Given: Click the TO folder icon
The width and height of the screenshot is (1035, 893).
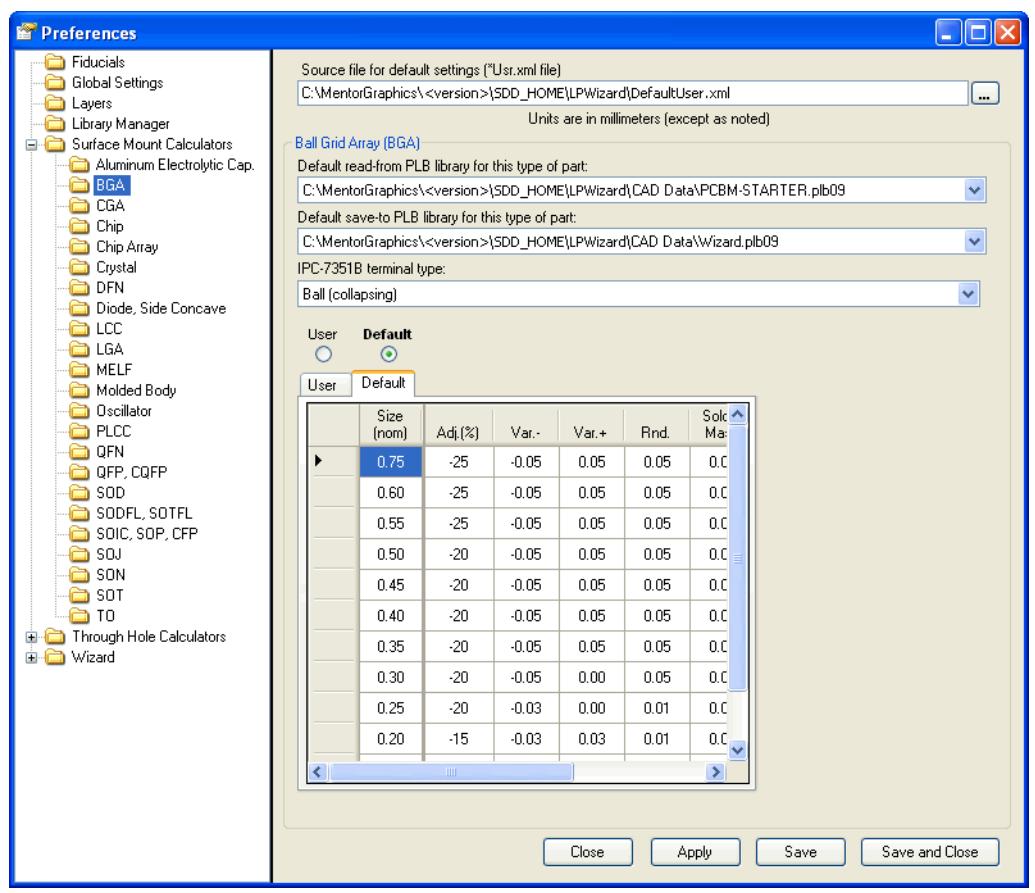Looking at the screenshot, I should pyautogui.click(x=79, y=616).
